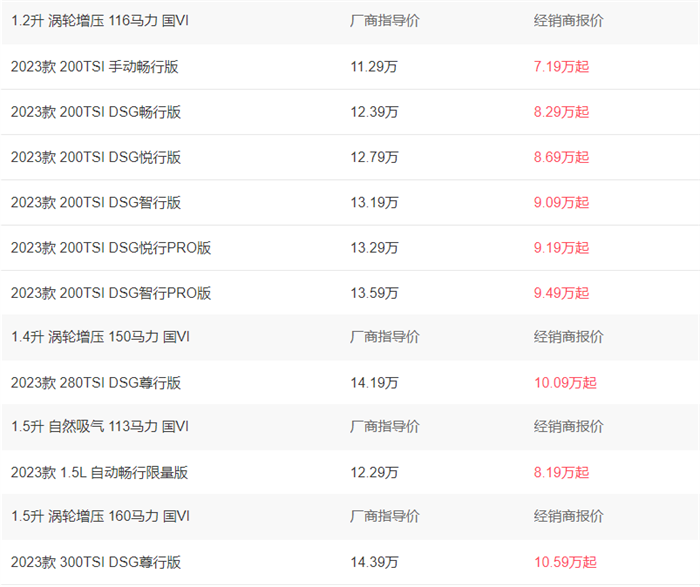The image size is (700, 587).
Task: Open 2023款 300TSI DSG尊行版 model
Action: (x=96, y=562)
